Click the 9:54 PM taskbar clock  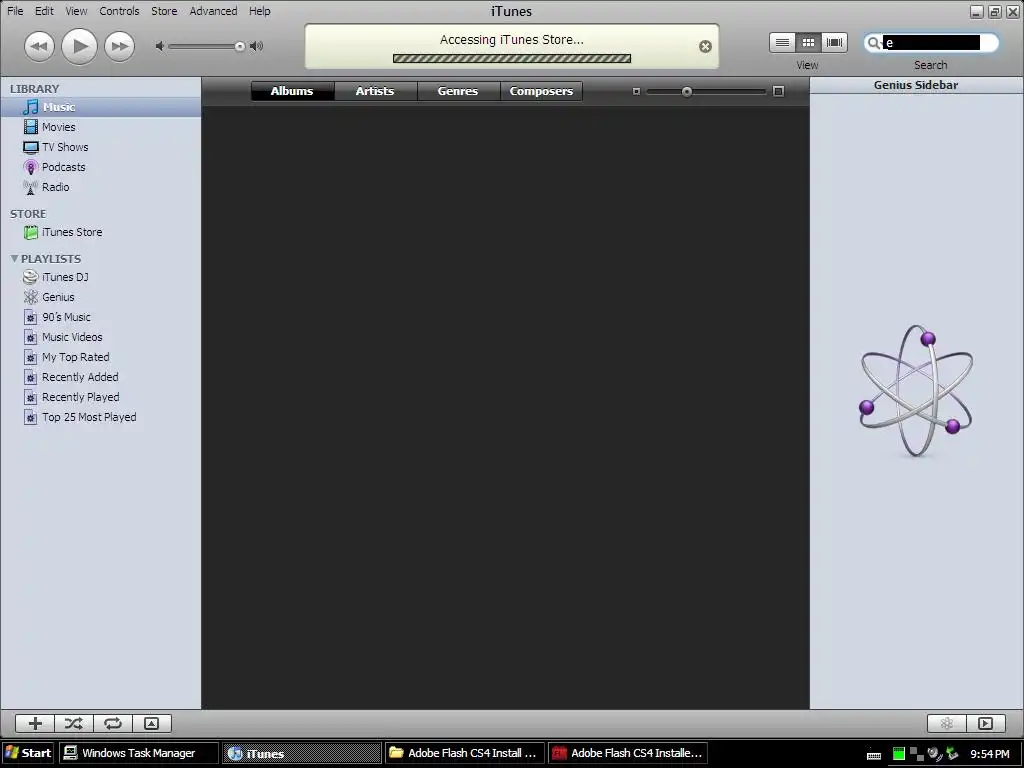click(x=990, y=754)
